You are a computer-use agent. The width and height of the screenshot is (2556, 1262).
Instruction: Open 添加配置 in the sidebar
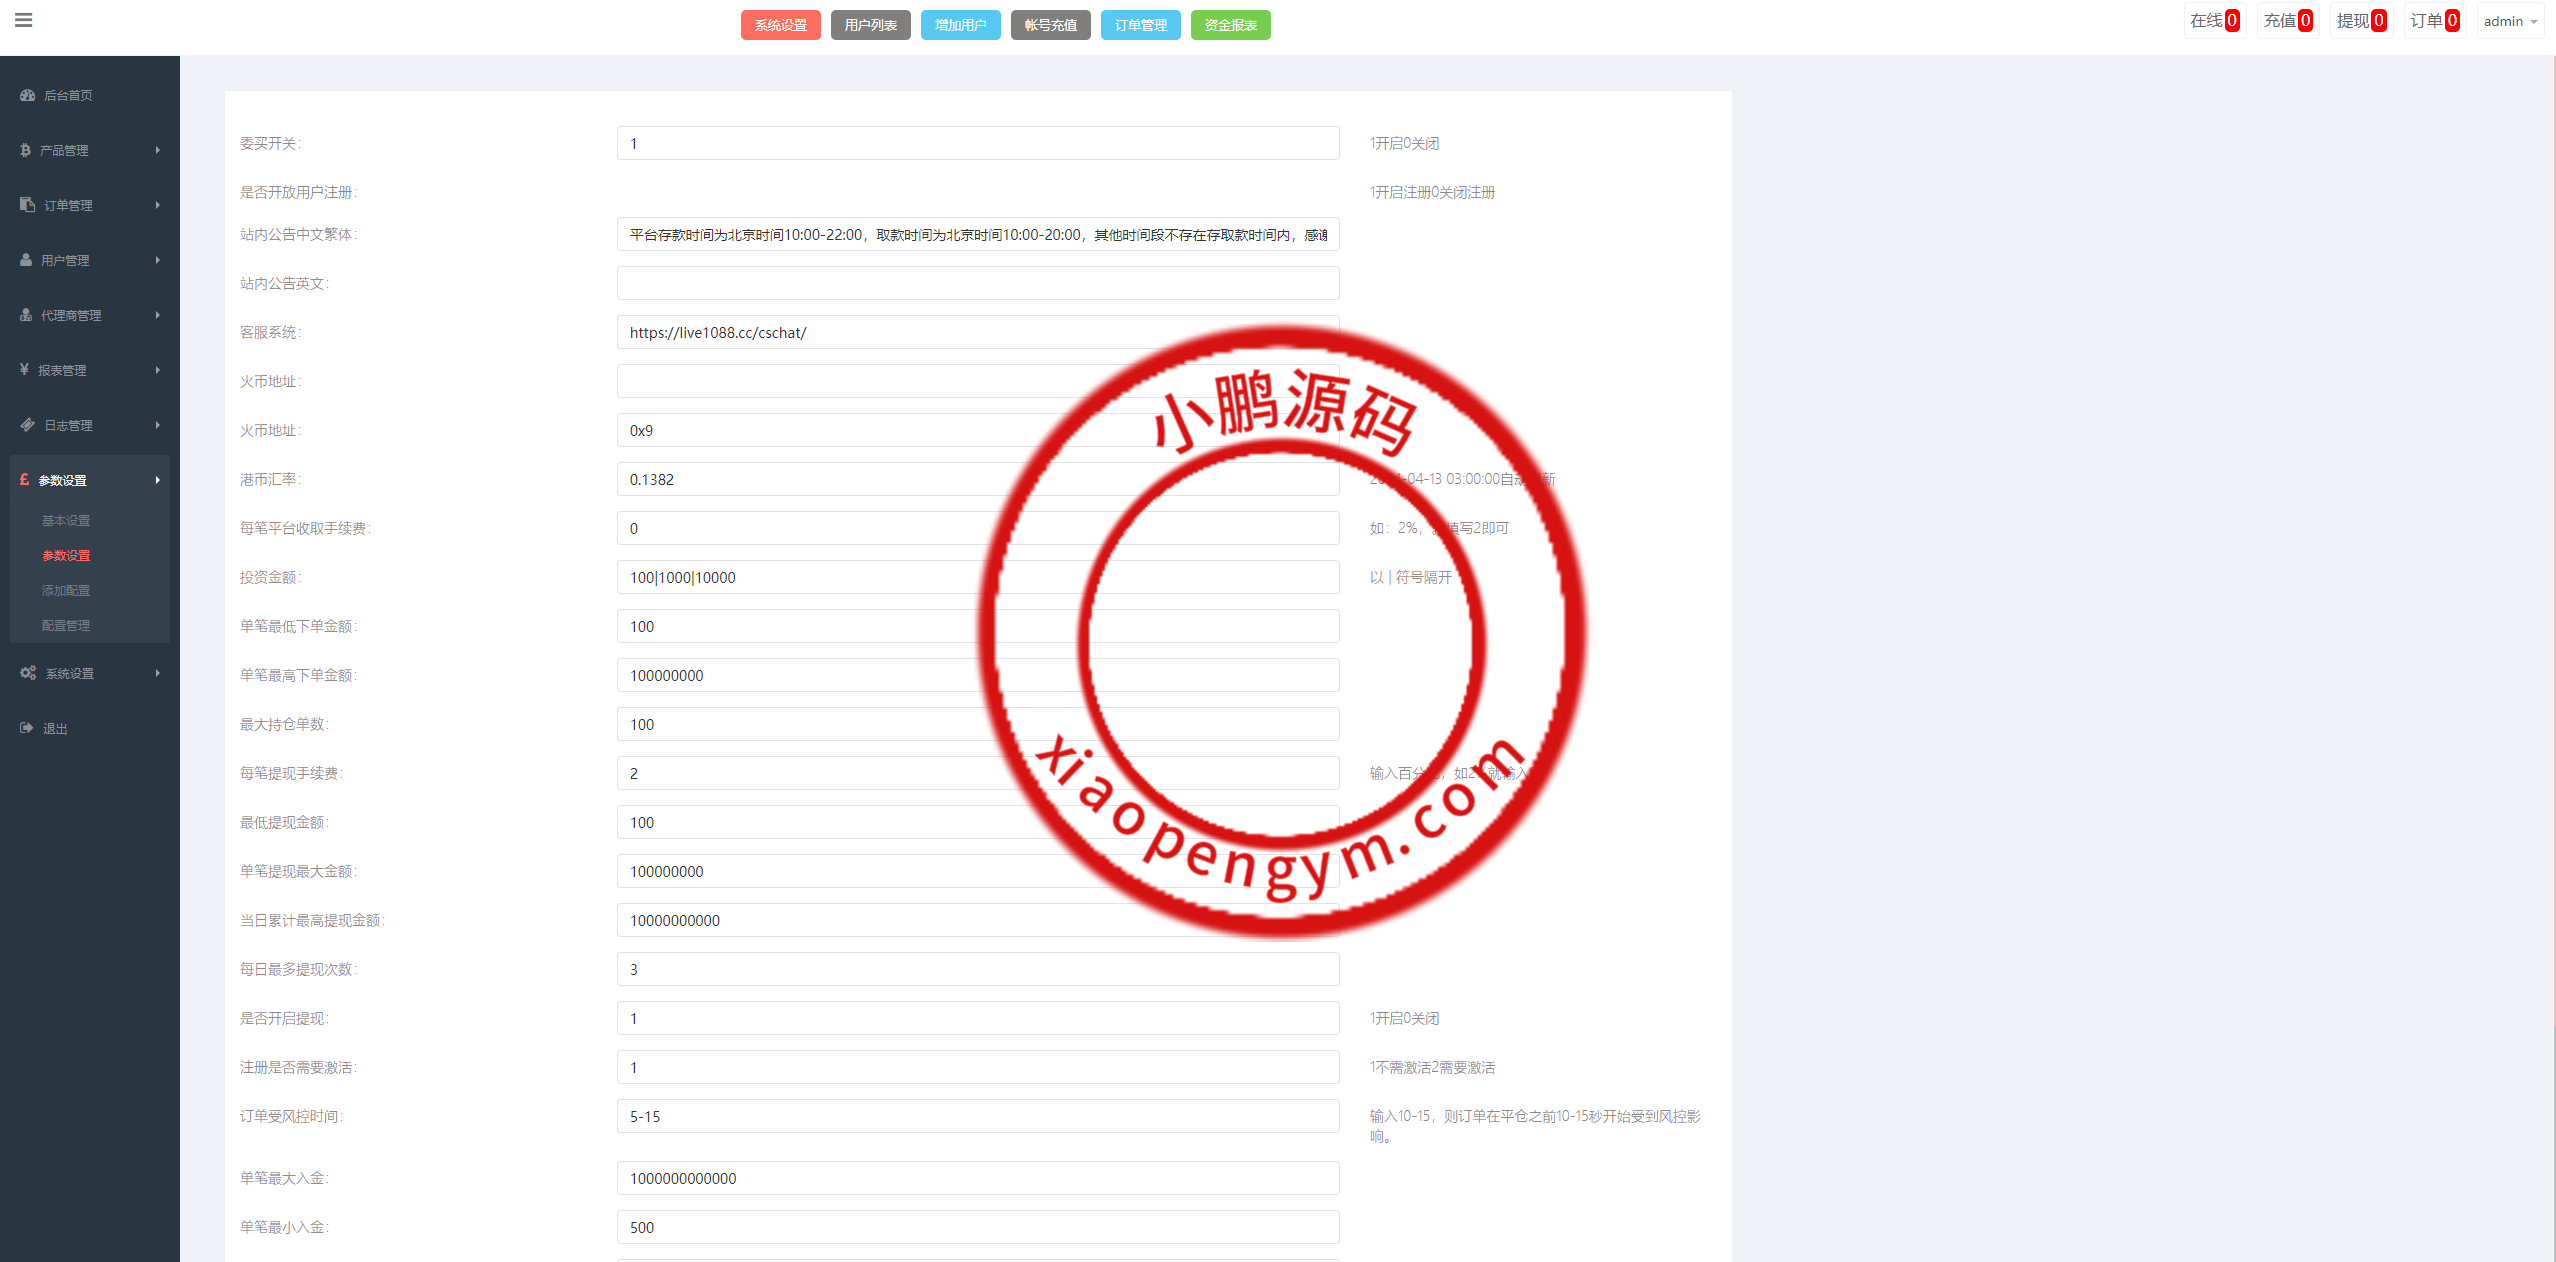[66, 591]
